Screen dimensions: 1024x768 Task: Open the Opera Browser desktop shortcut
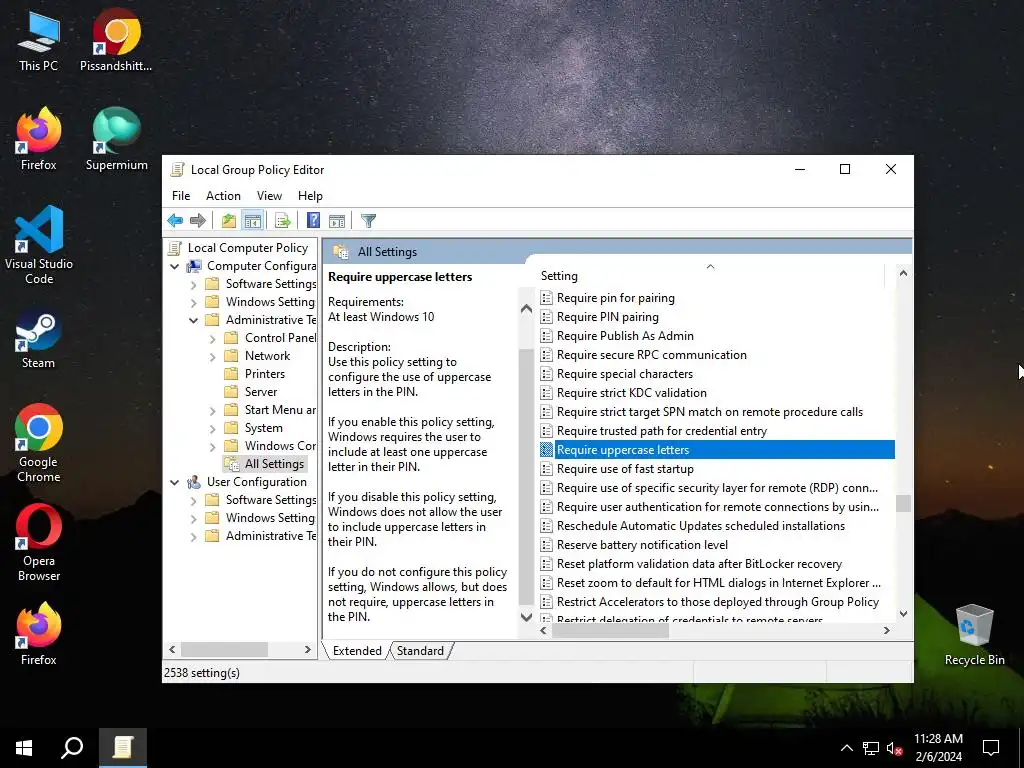tap(39, 542)
